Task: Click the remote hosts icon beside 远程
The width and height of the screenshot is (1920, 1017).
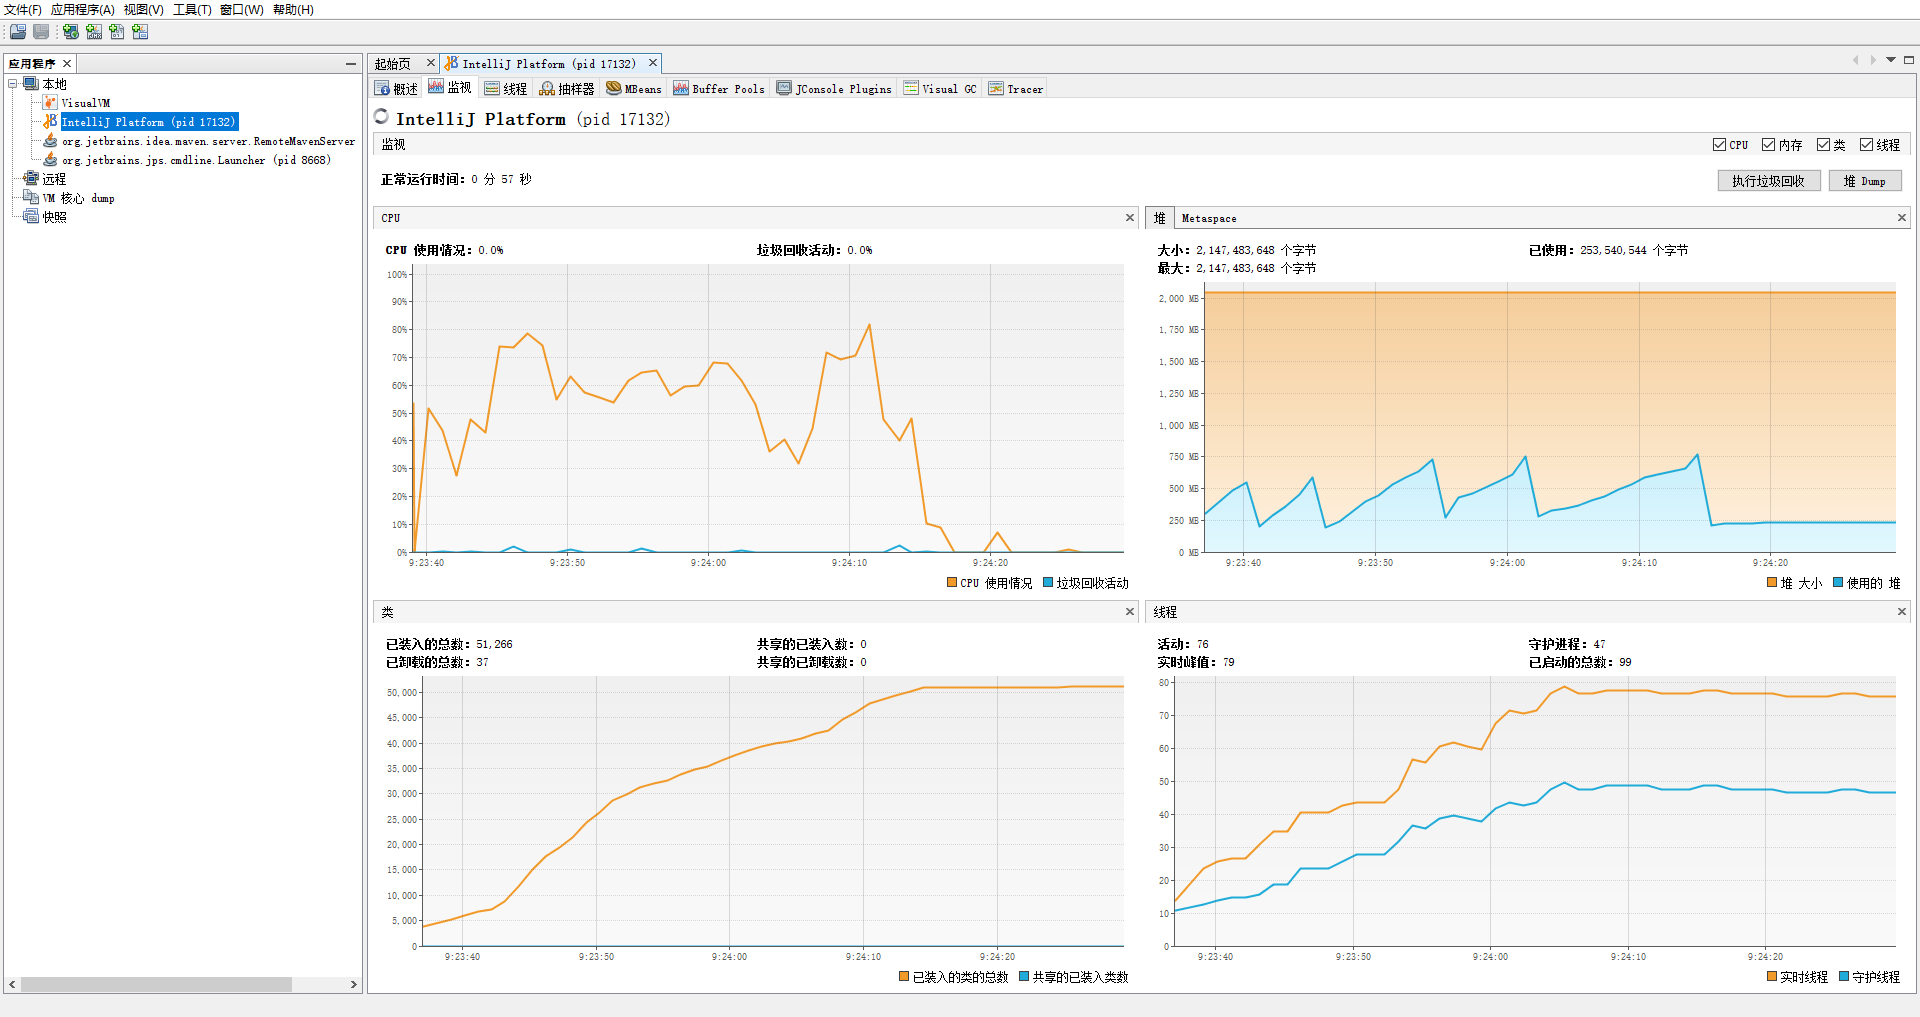Action: pos(31,179)
